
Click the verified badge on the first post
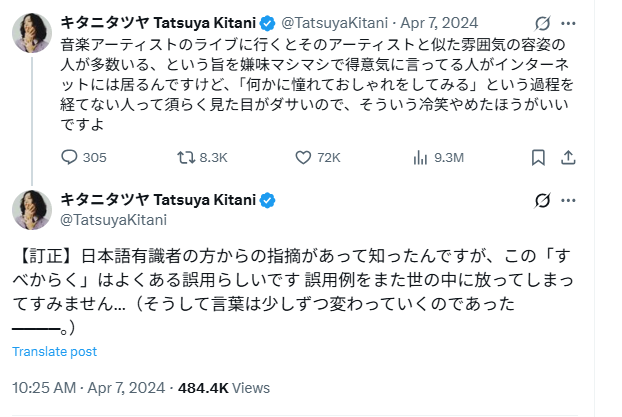(268, 21)
